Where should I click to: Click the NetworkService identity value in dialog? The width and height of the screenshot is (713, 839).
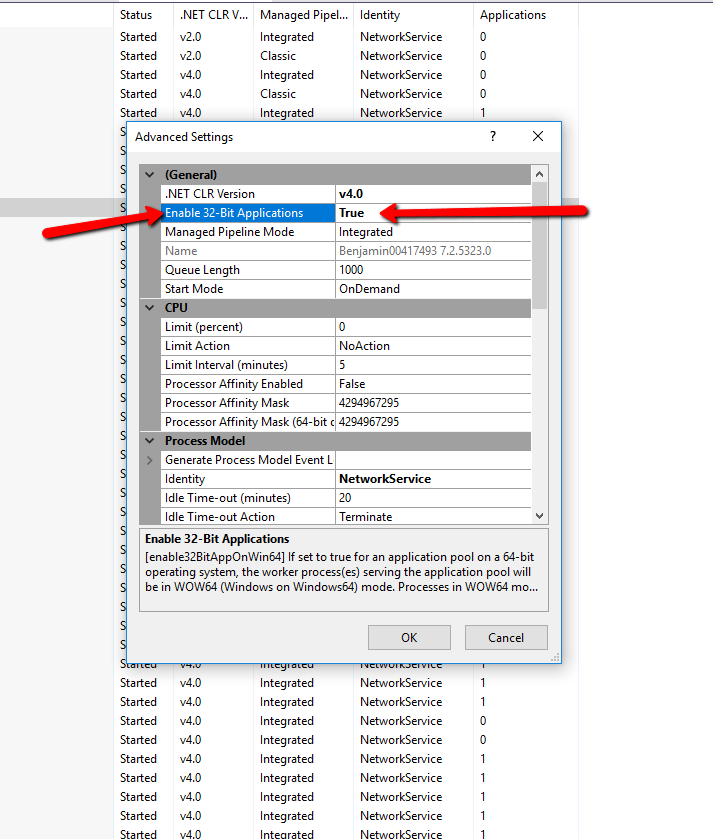pyautogui.click(x=433, y=479)
